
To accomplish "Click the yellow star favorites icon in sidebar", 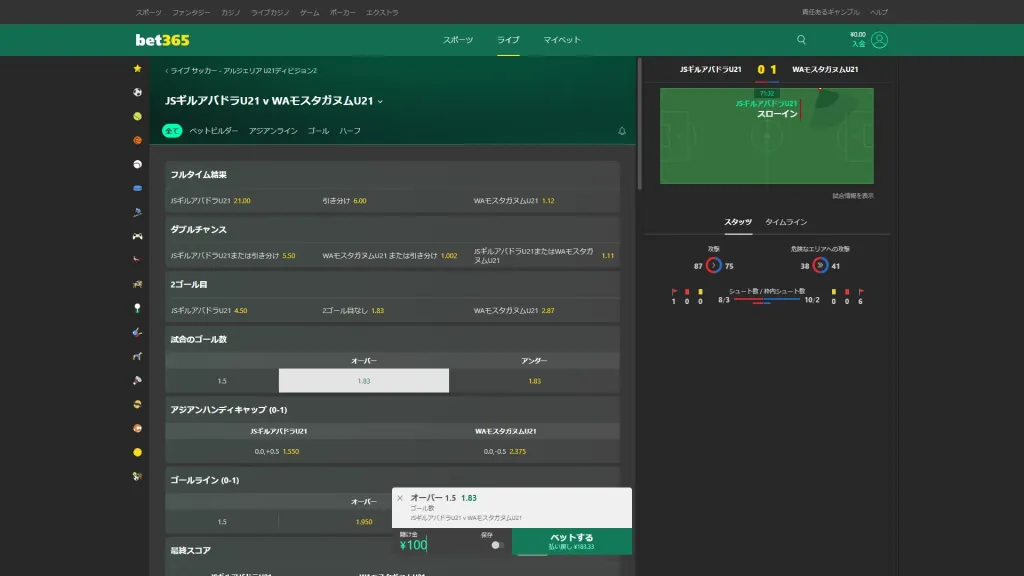I will tap(137, 68).
